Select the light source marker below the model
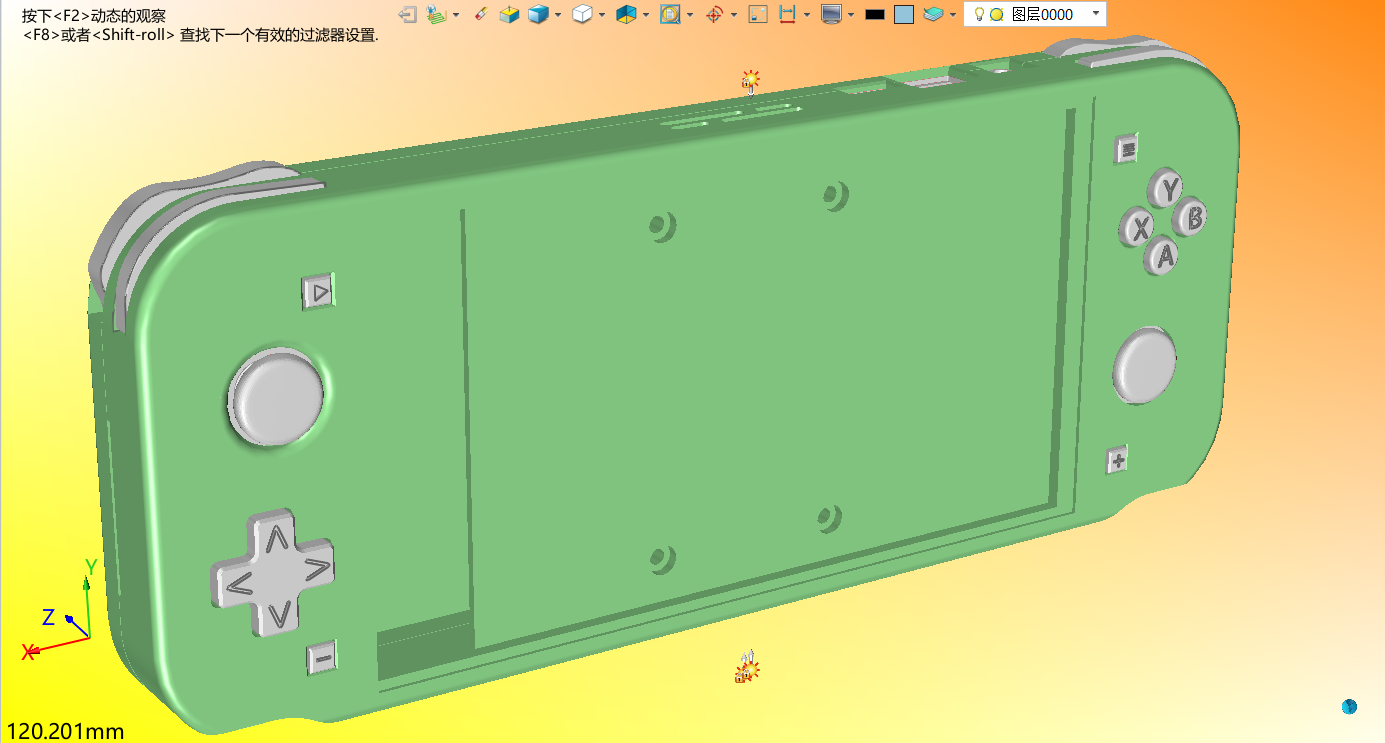 (x=746, y=667)
